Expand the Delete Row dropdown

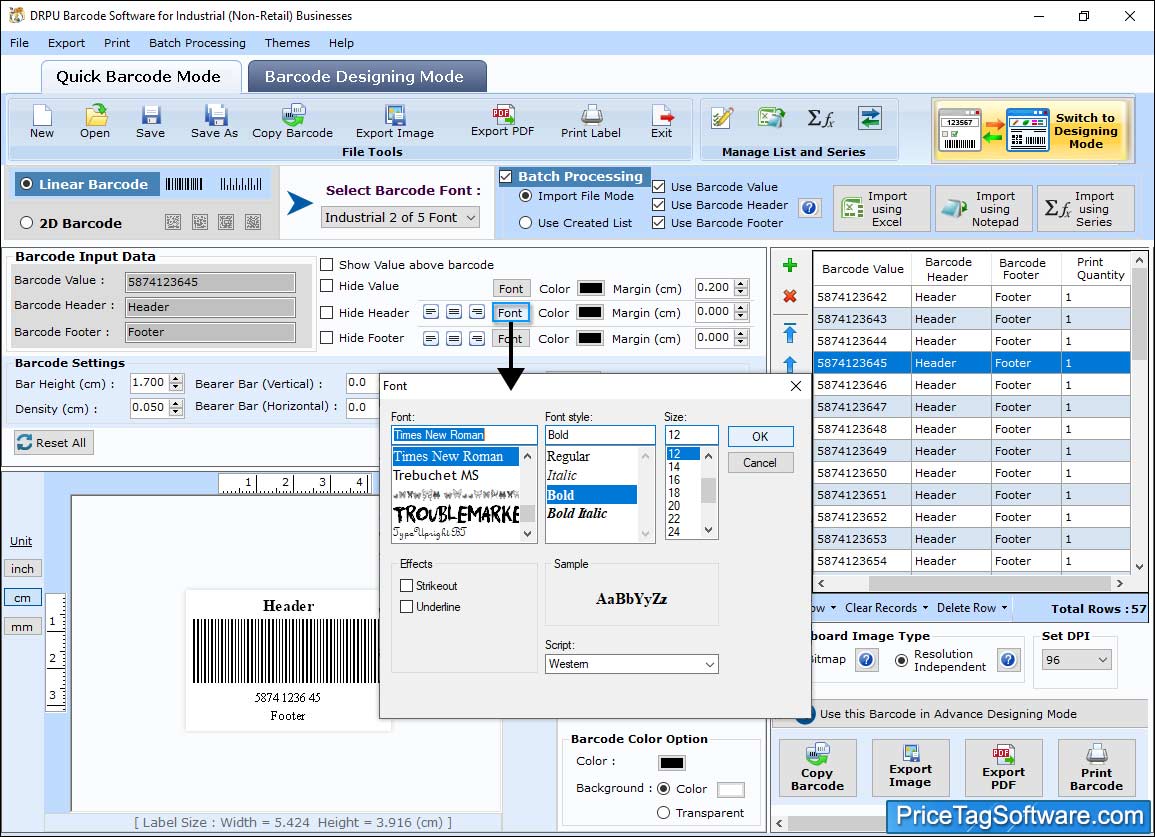pyautogui.click(x=972, y=608)
